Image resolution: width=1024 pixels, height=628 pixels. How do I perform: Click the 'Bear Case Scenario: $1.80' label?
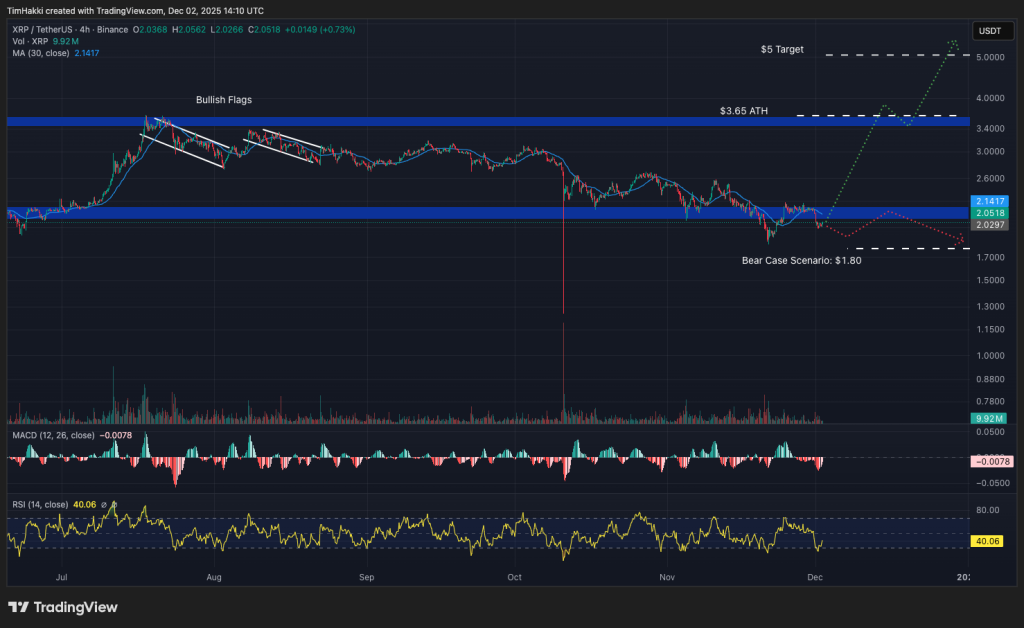[x=802, y=260]
